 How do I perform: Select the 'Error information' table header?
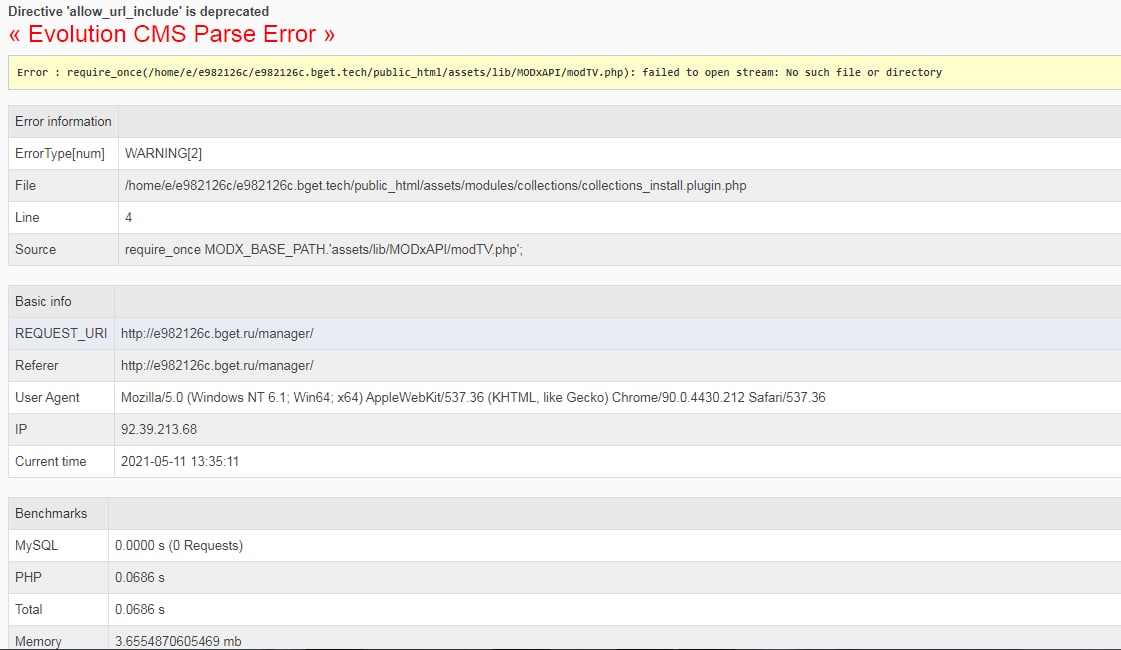63,122
